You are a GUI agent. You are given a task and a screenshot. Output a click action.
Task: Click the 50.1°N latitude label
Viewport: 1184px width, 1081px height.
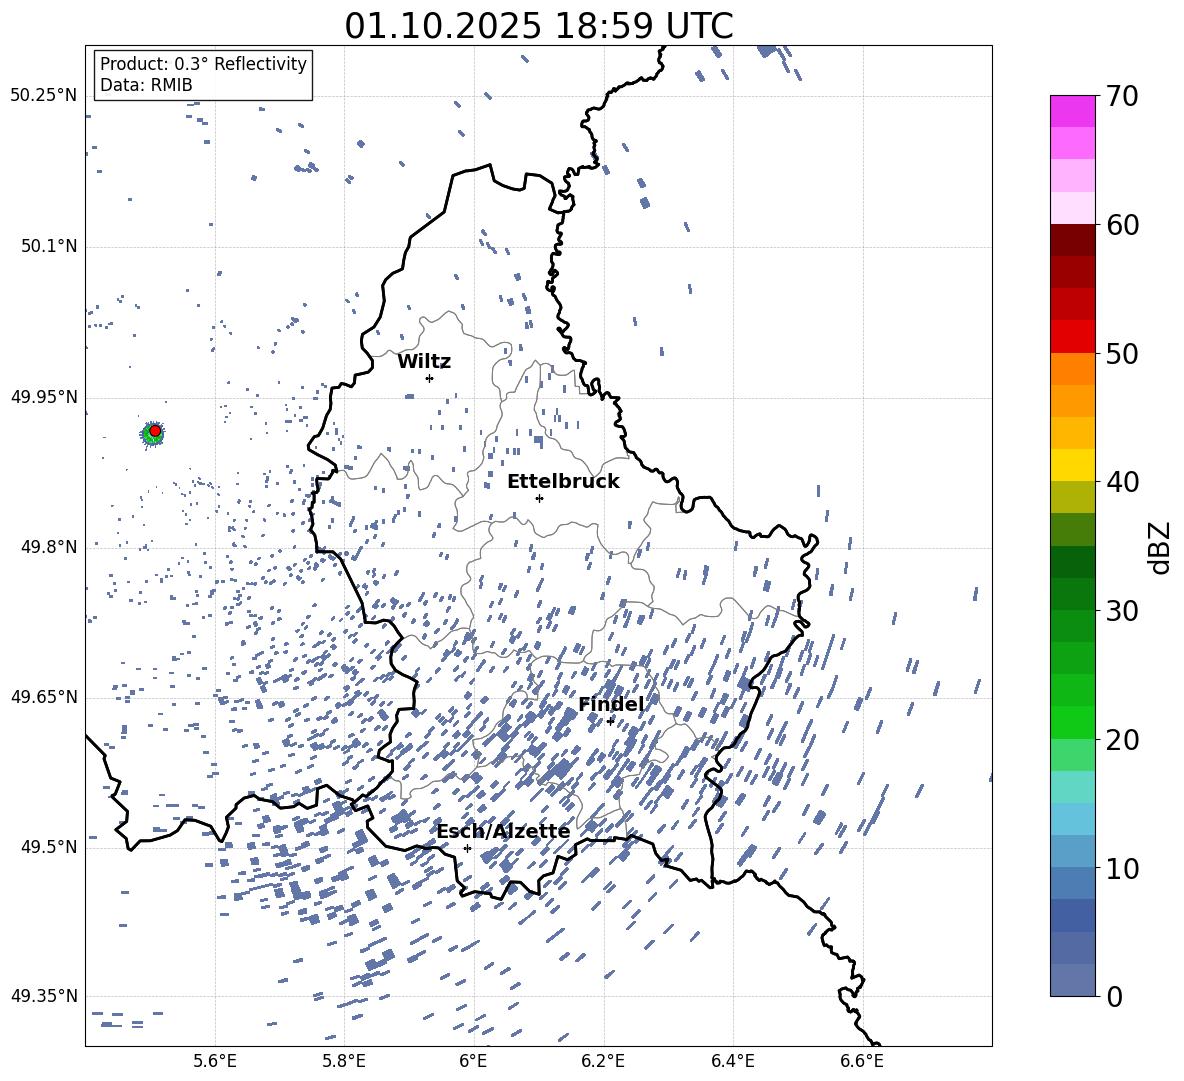coord(49,246)
